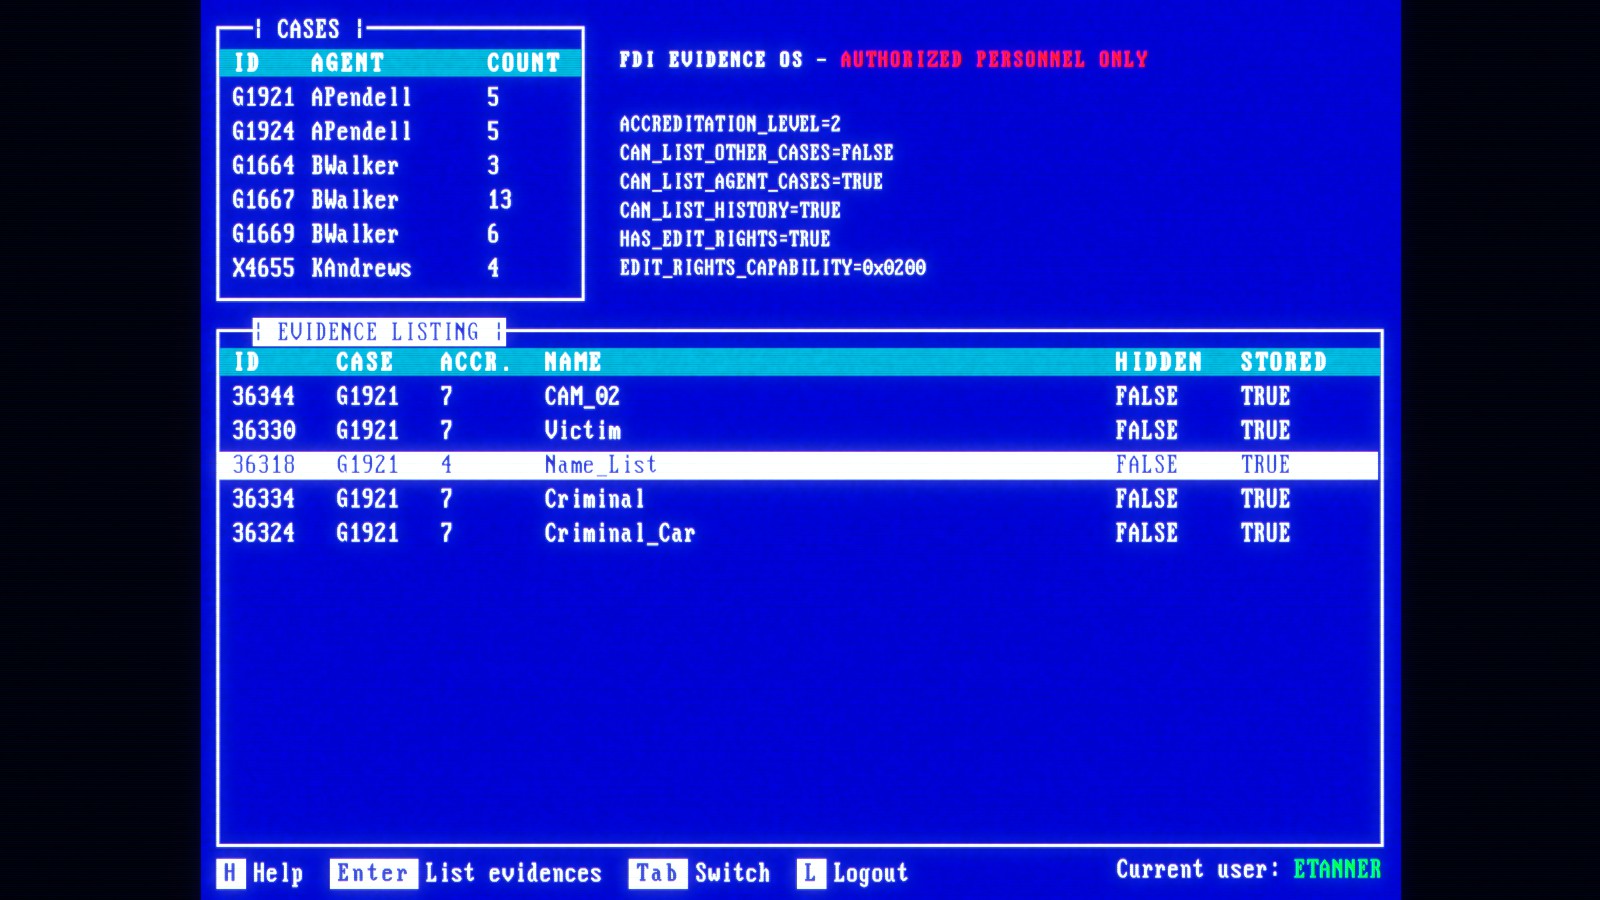Click current user ETANNER label
The image size is (1600, 900).
coord(1335,869)
